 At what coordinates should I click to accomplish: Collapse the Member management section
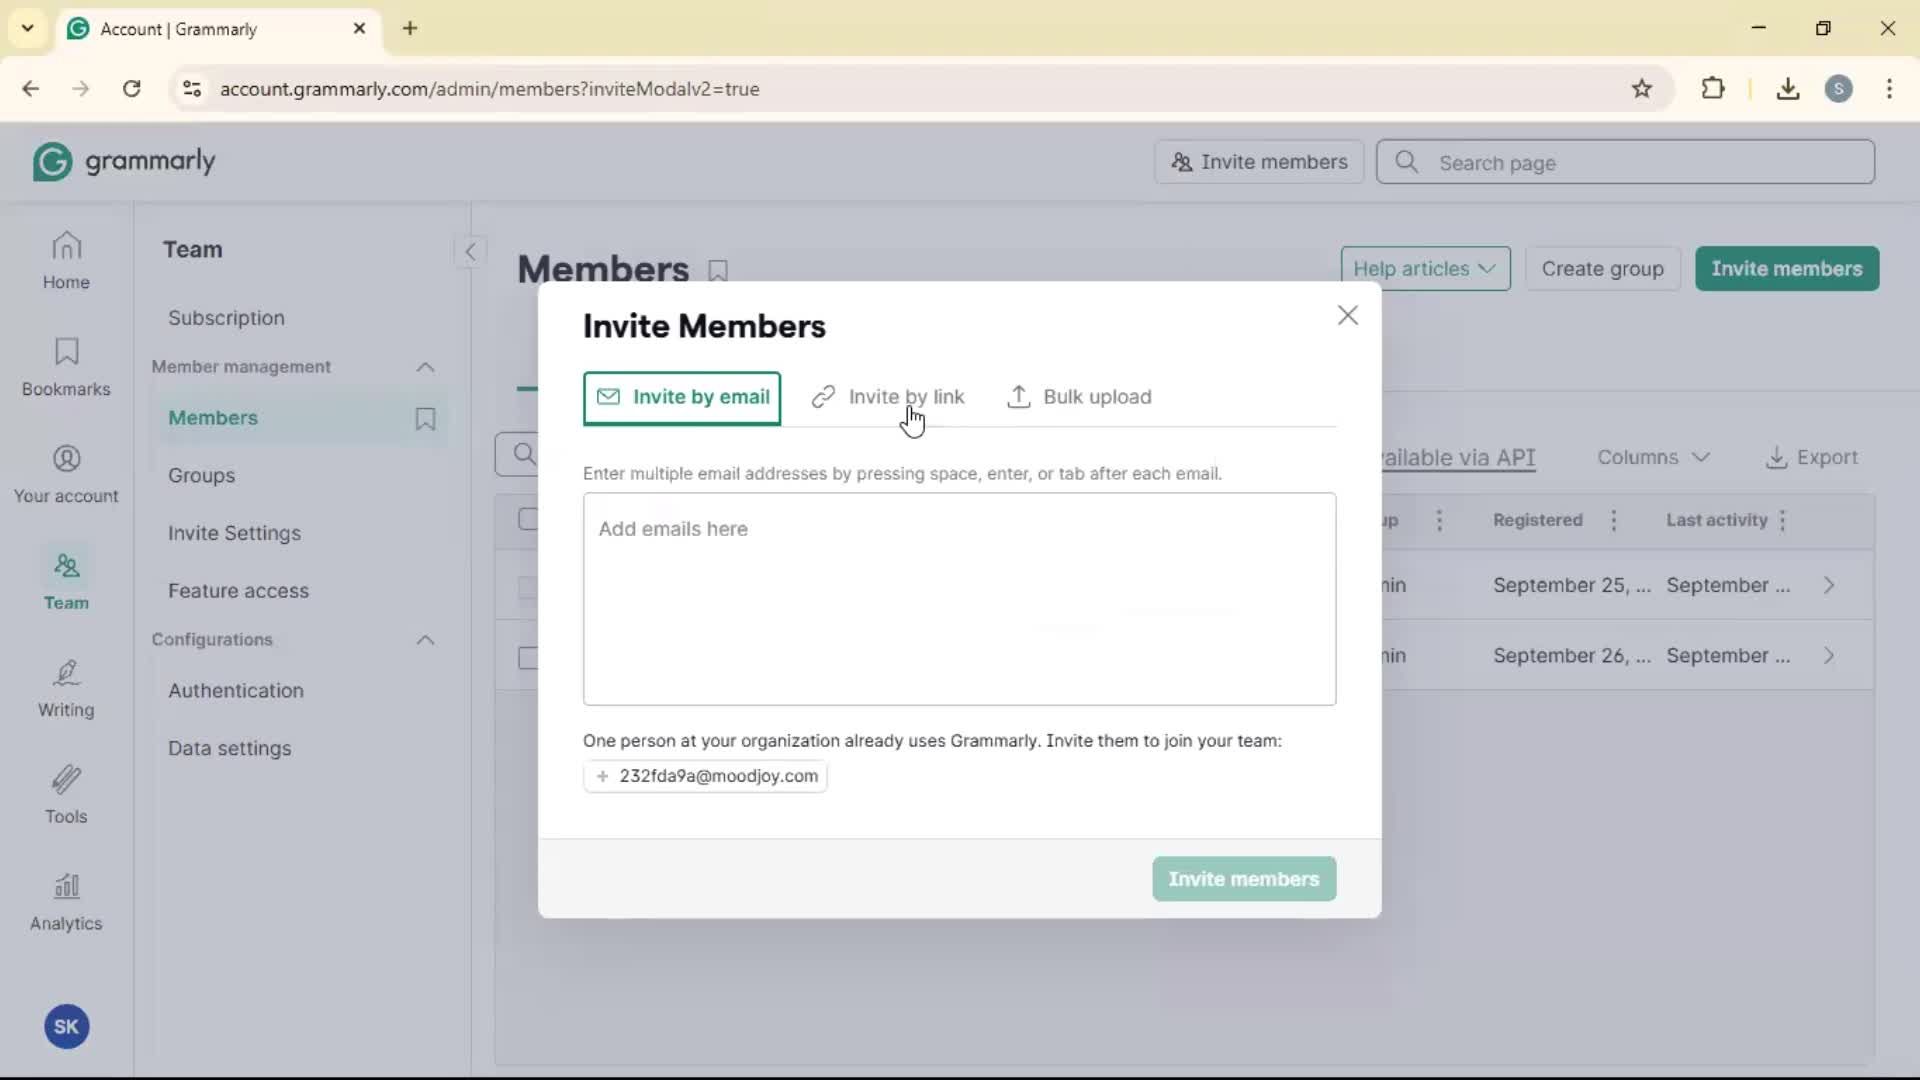(x=425, y=367)
